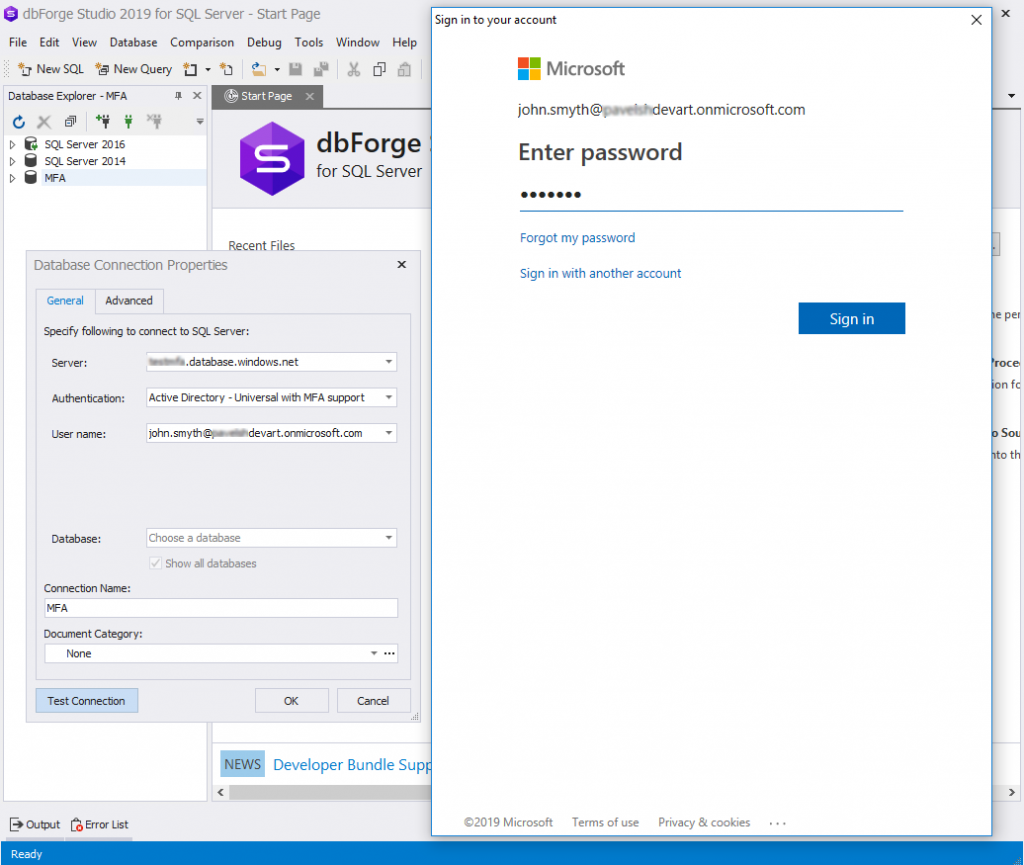1024x865 pixels.
Task: Open a new database connection in Database Explorer
Action: pos(103,122)
